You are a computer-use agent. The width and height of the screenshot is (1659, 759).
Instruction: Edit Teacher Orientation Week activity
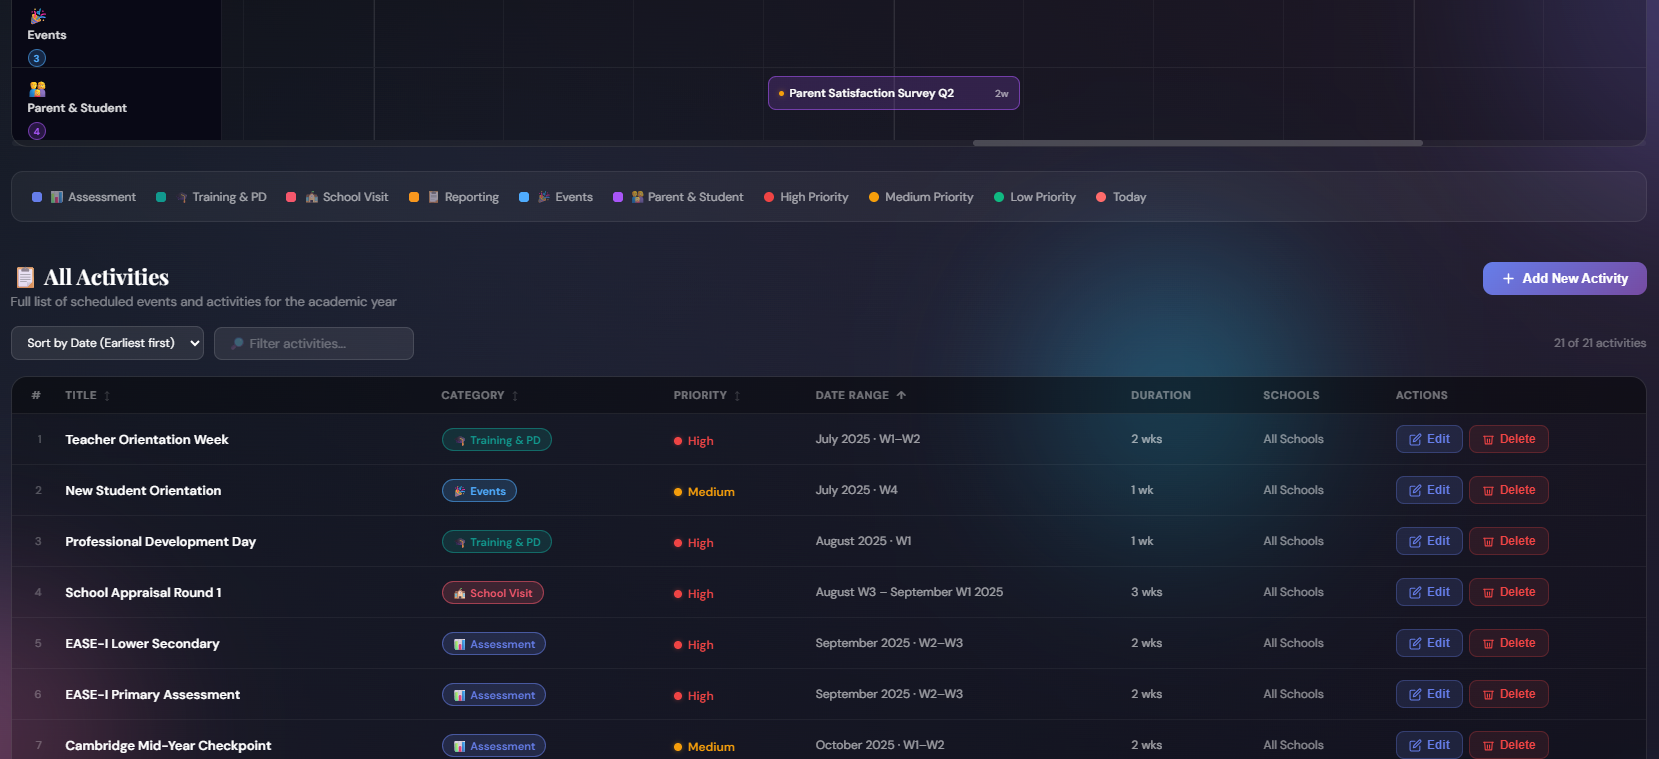point(1429,439)
